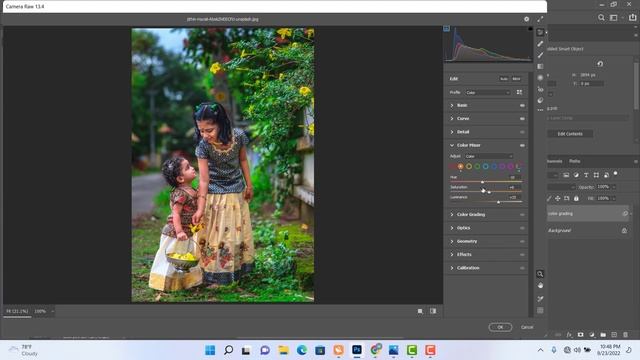Image resolution: width=640 pixels, height=360 pixels.
Task: Expand the Detail section
Action: click(x=452, y=132)
